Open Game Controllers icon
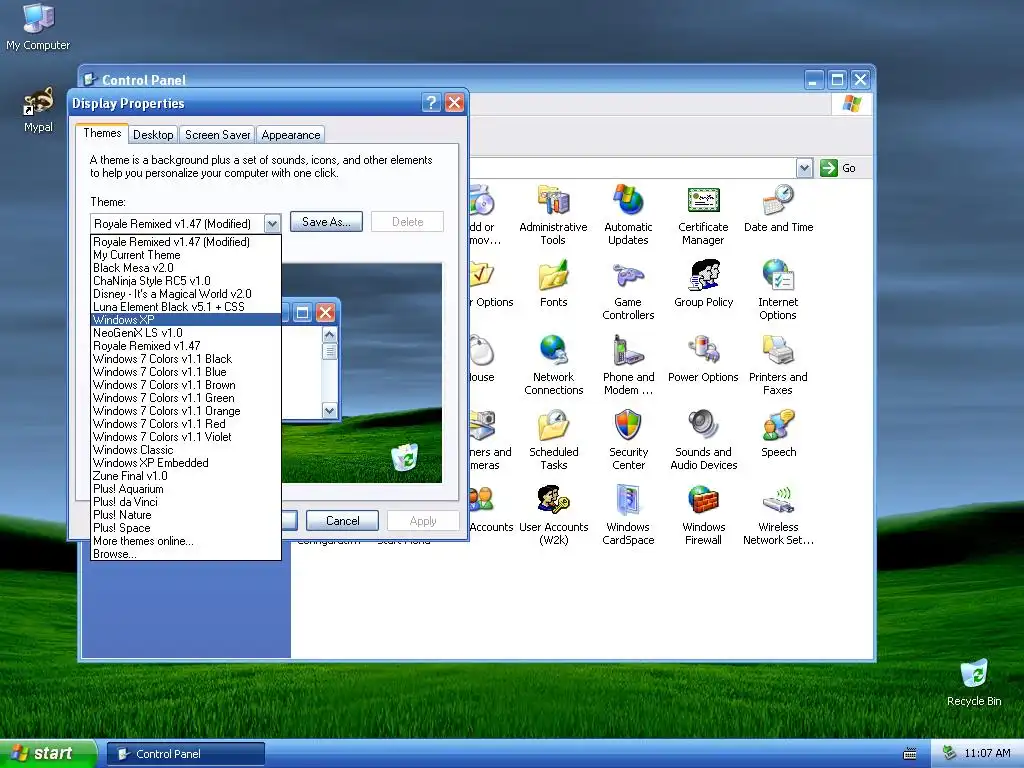Screen dimensions: 1024x768 click(x=628, y=290)
